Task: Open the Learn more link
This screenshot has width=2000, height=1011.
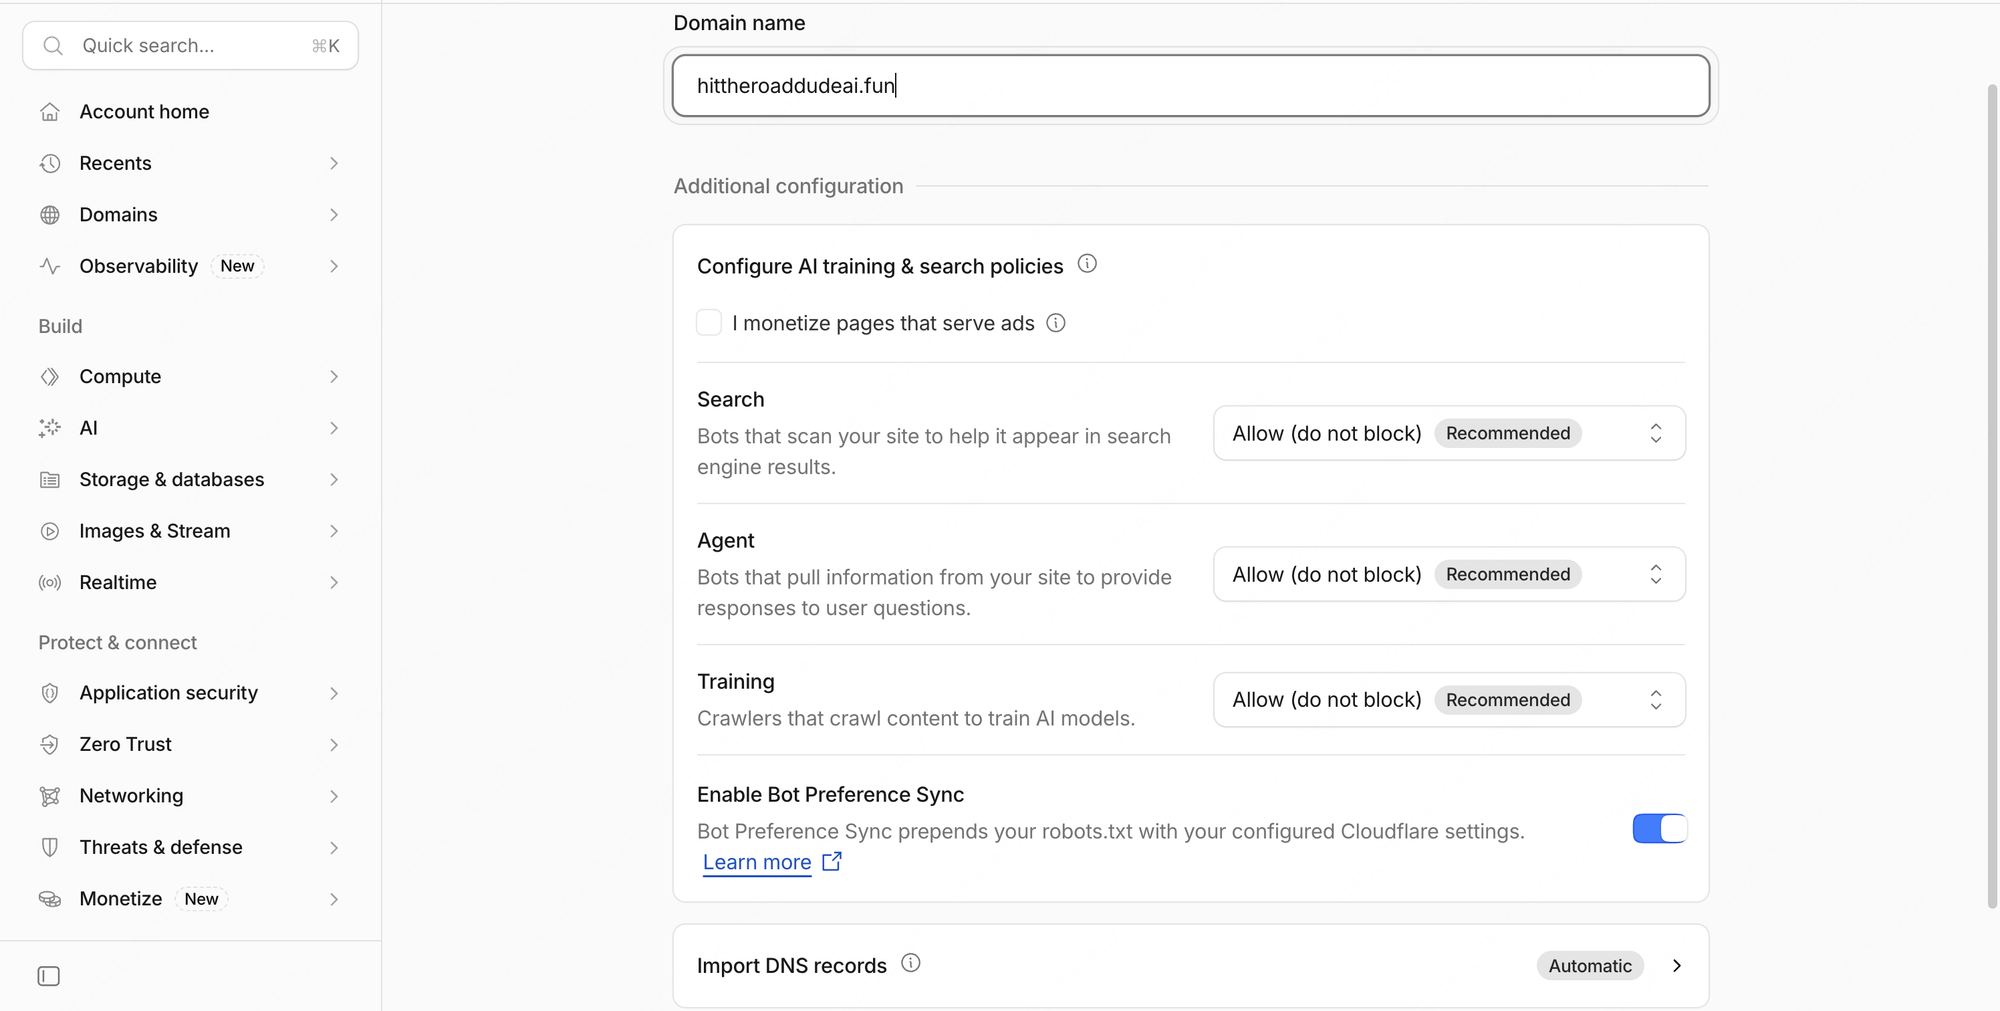Action: click(757, 862)
